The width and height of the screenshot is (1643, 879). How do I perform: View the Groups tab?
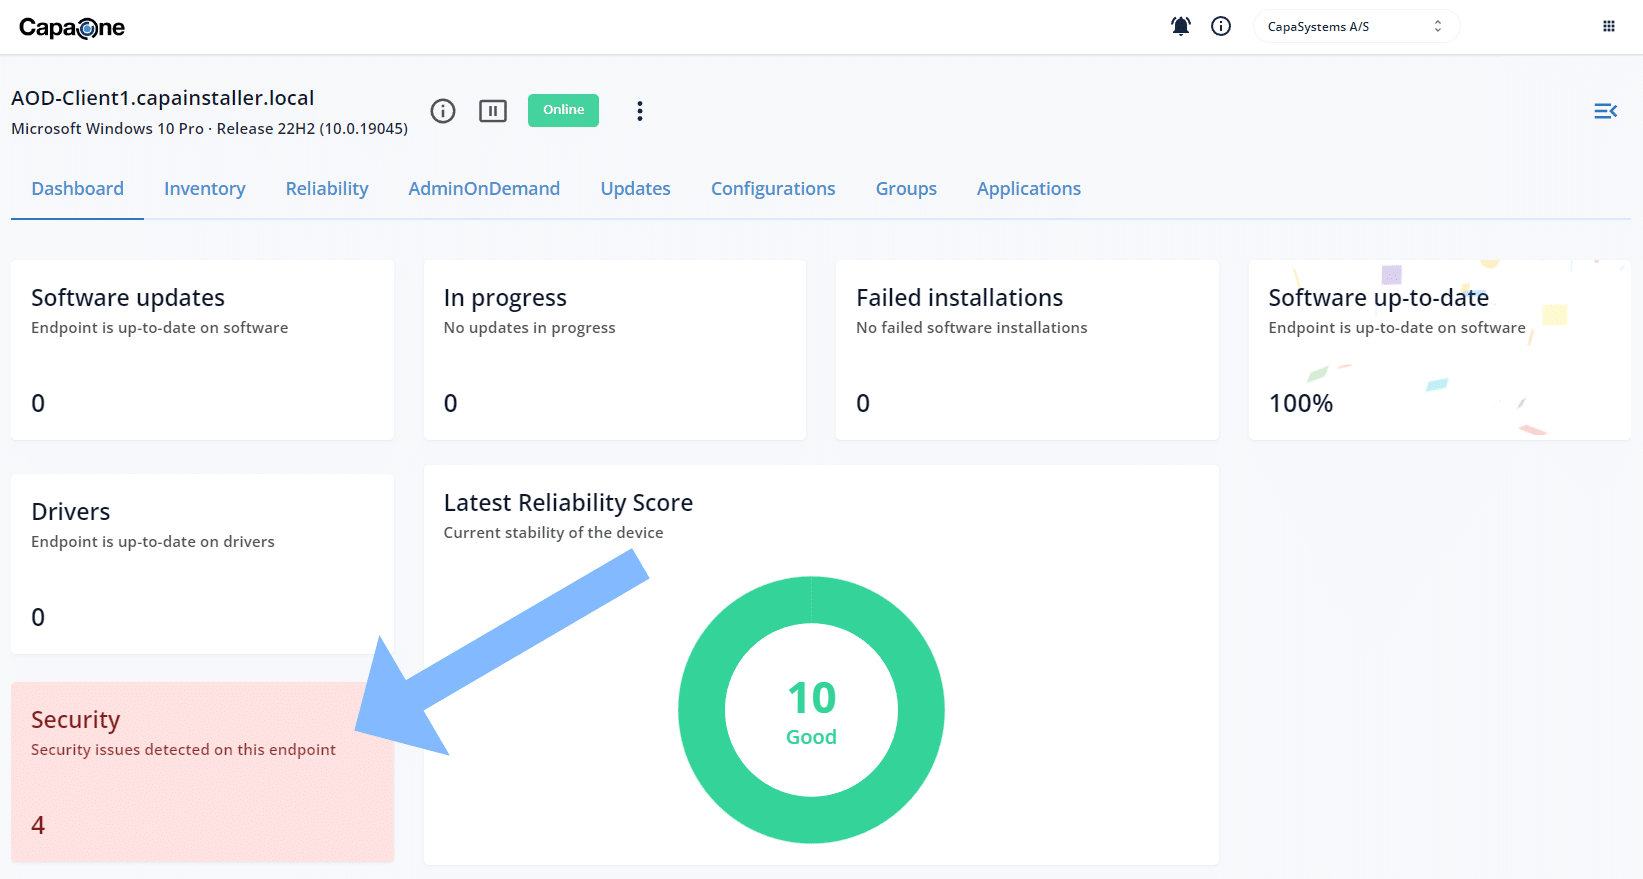[906, 189]
